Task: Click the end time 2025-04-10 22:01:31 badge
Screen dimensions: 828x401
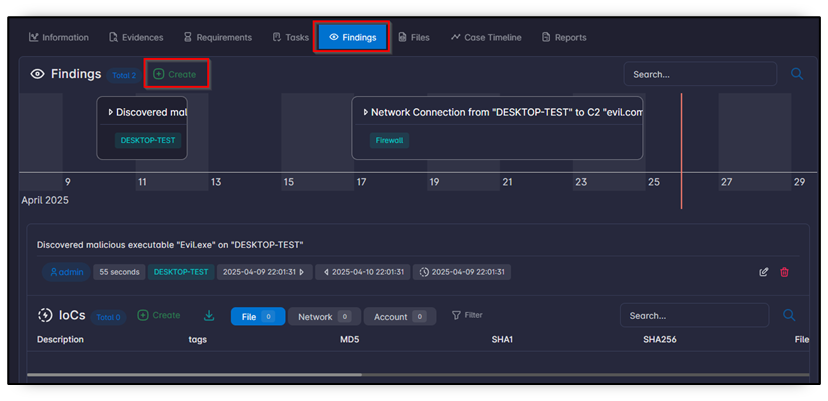Action: tap(363, 272)
